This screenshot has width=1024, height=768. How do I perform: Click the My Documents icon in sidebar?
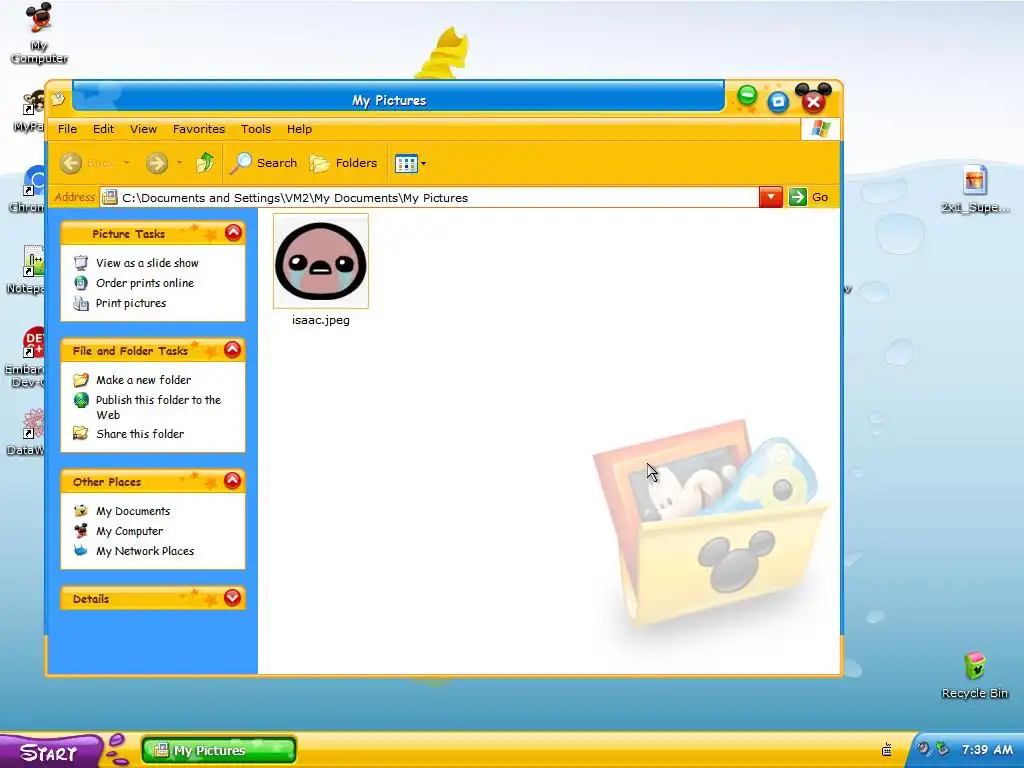[x=80, y=511]
